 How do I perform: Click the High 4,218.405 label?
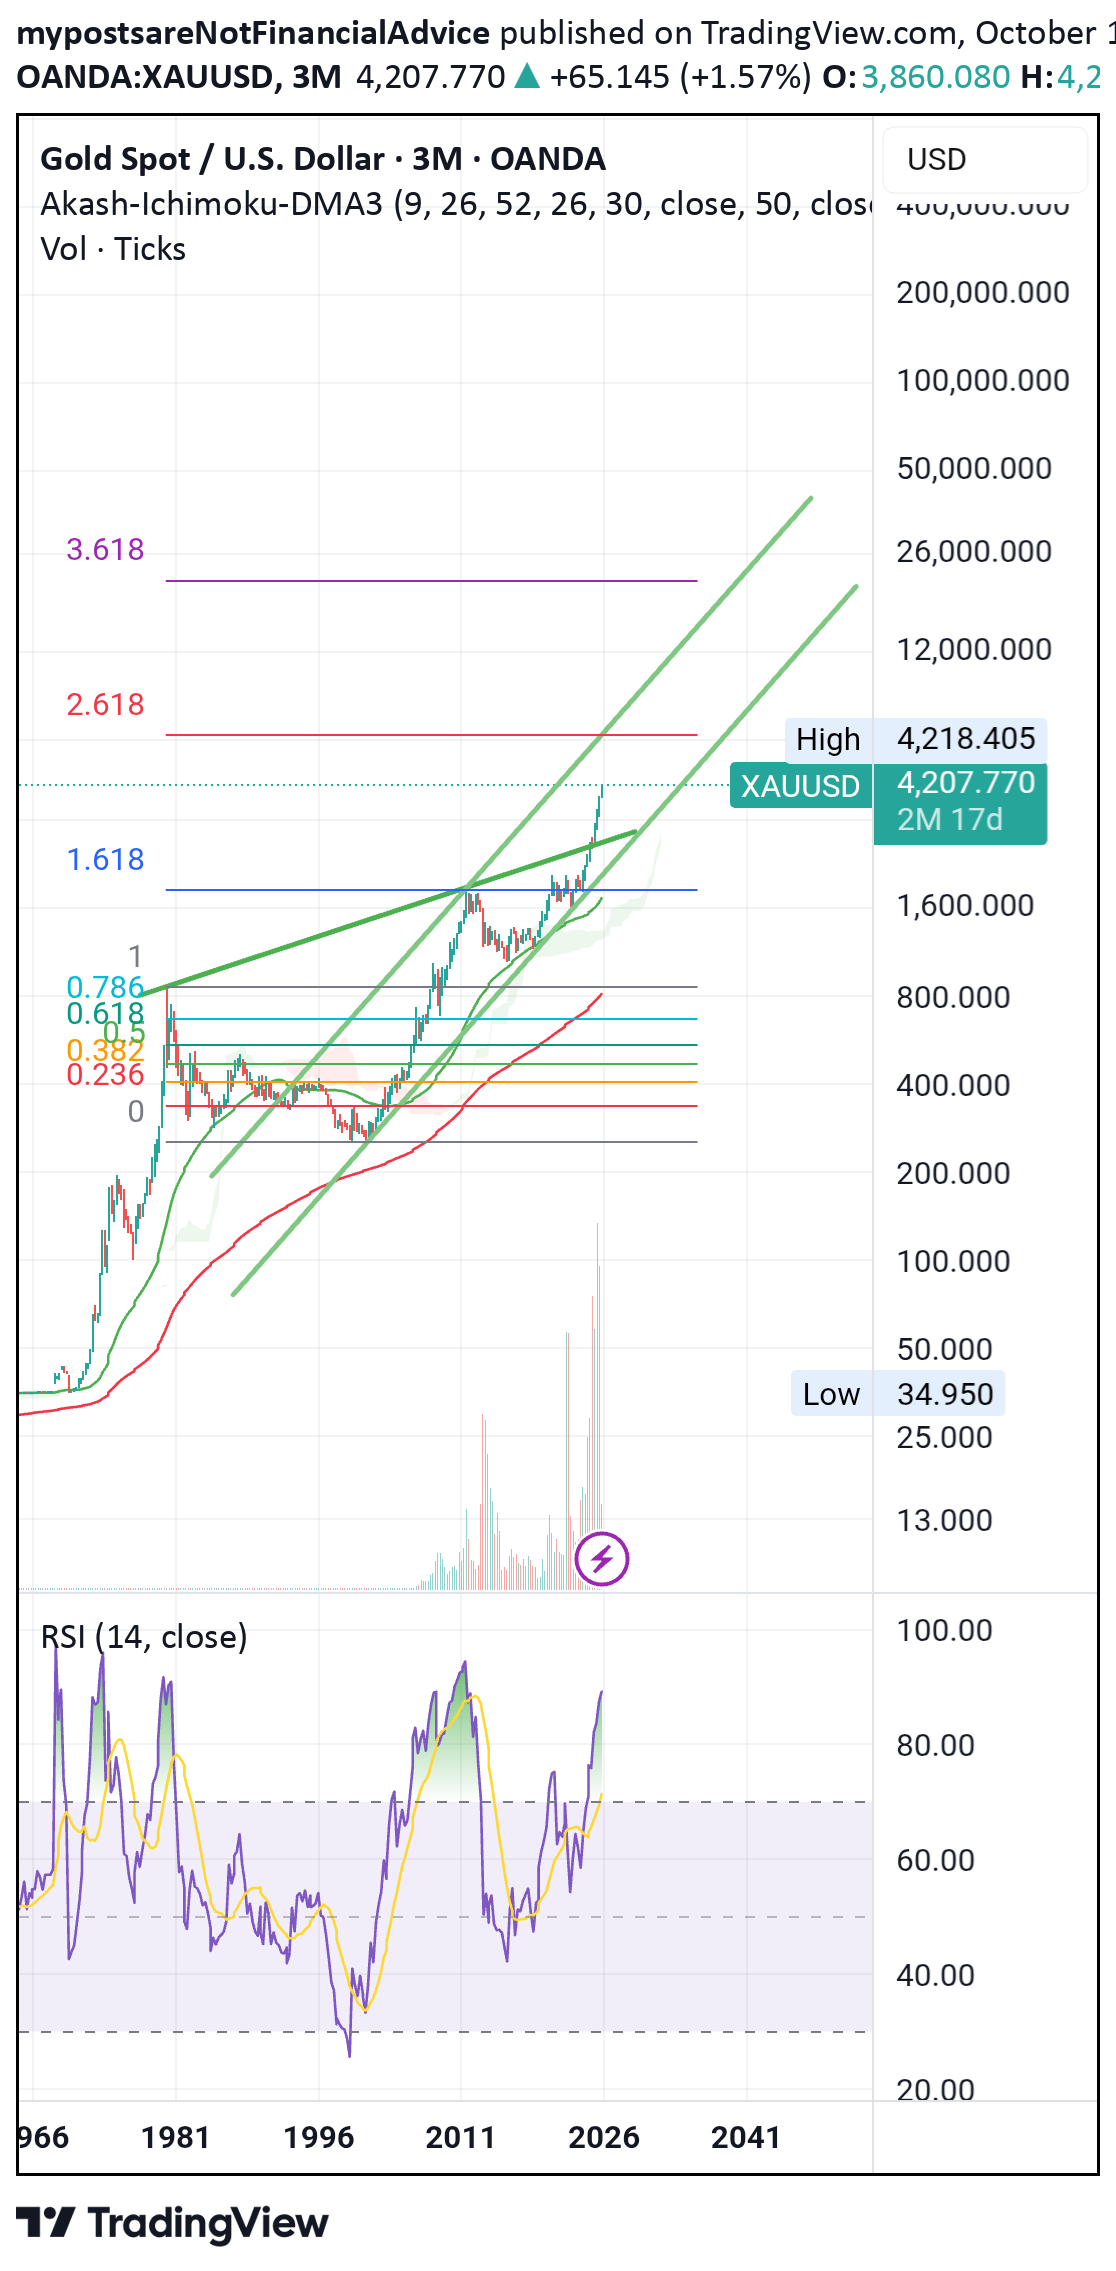[915, 739]
